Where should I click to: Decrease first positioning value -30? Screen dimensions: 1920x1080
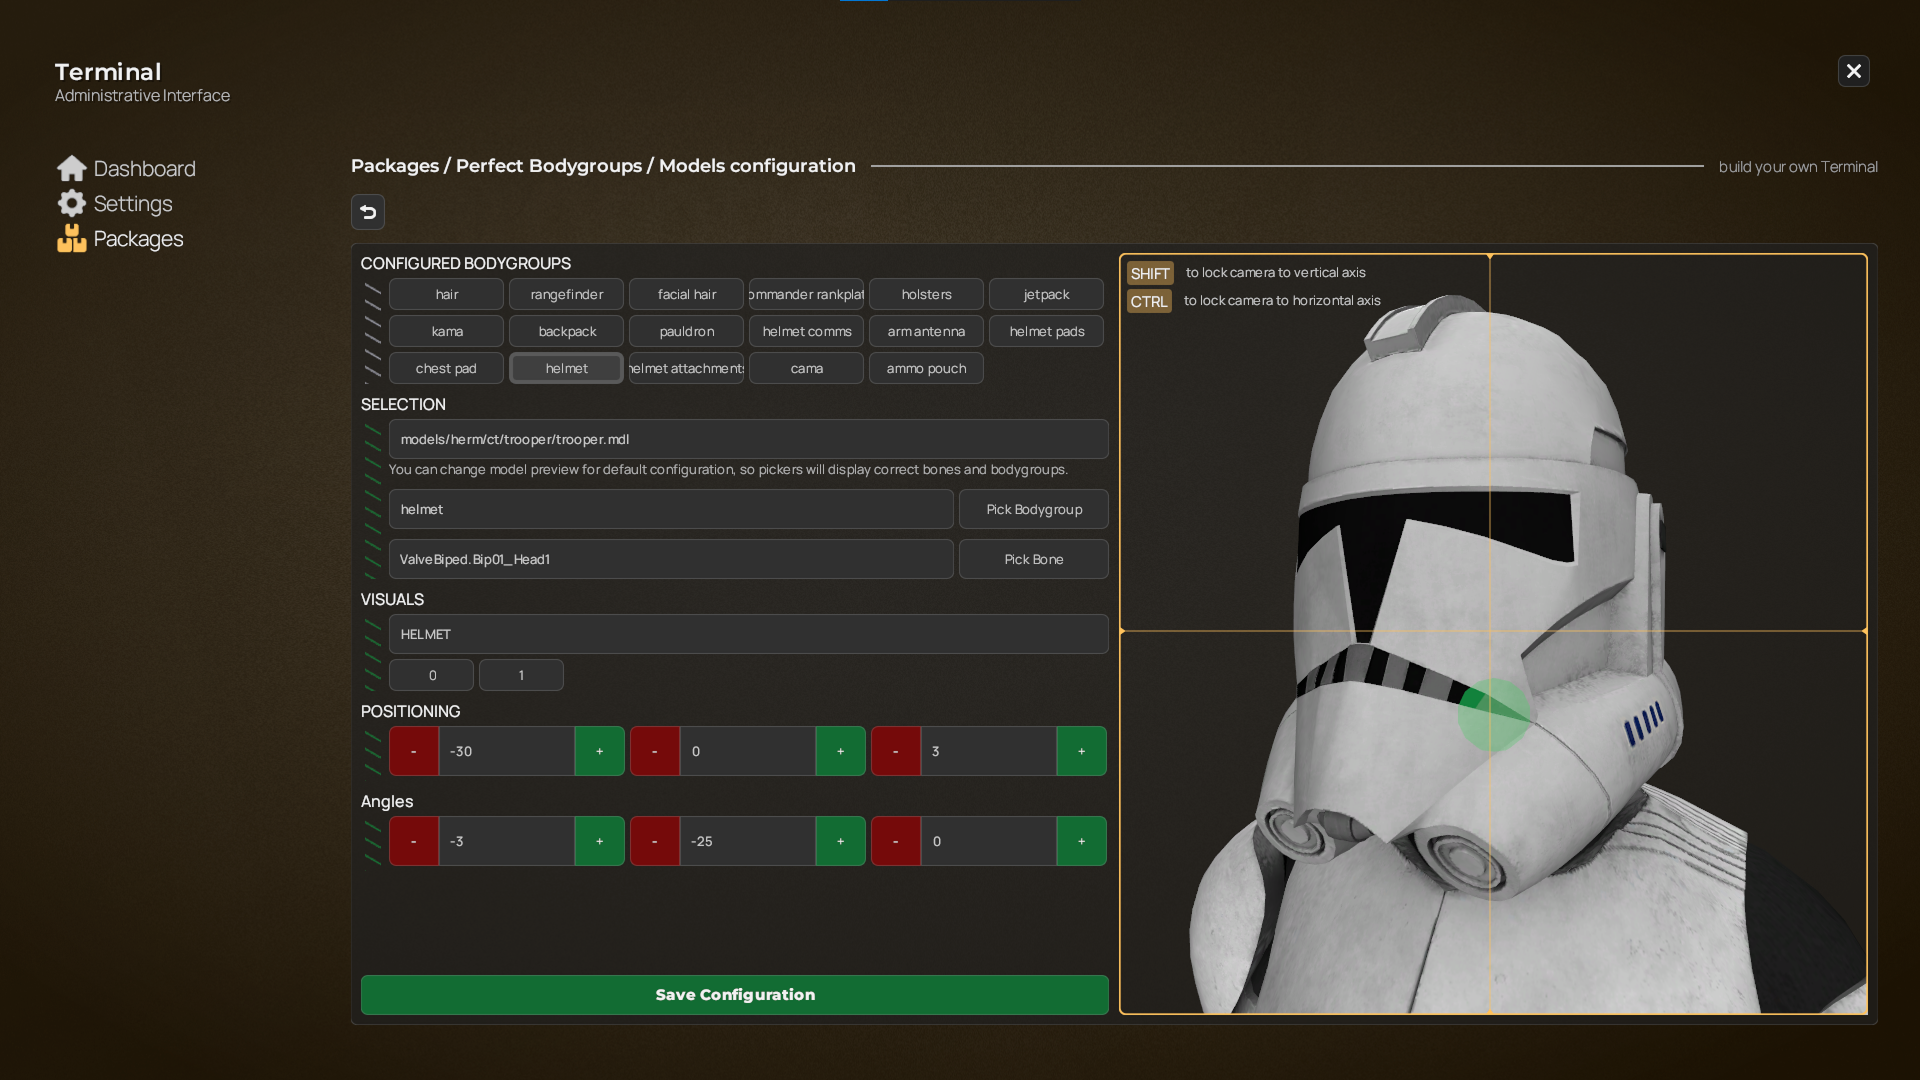[414, 751]
